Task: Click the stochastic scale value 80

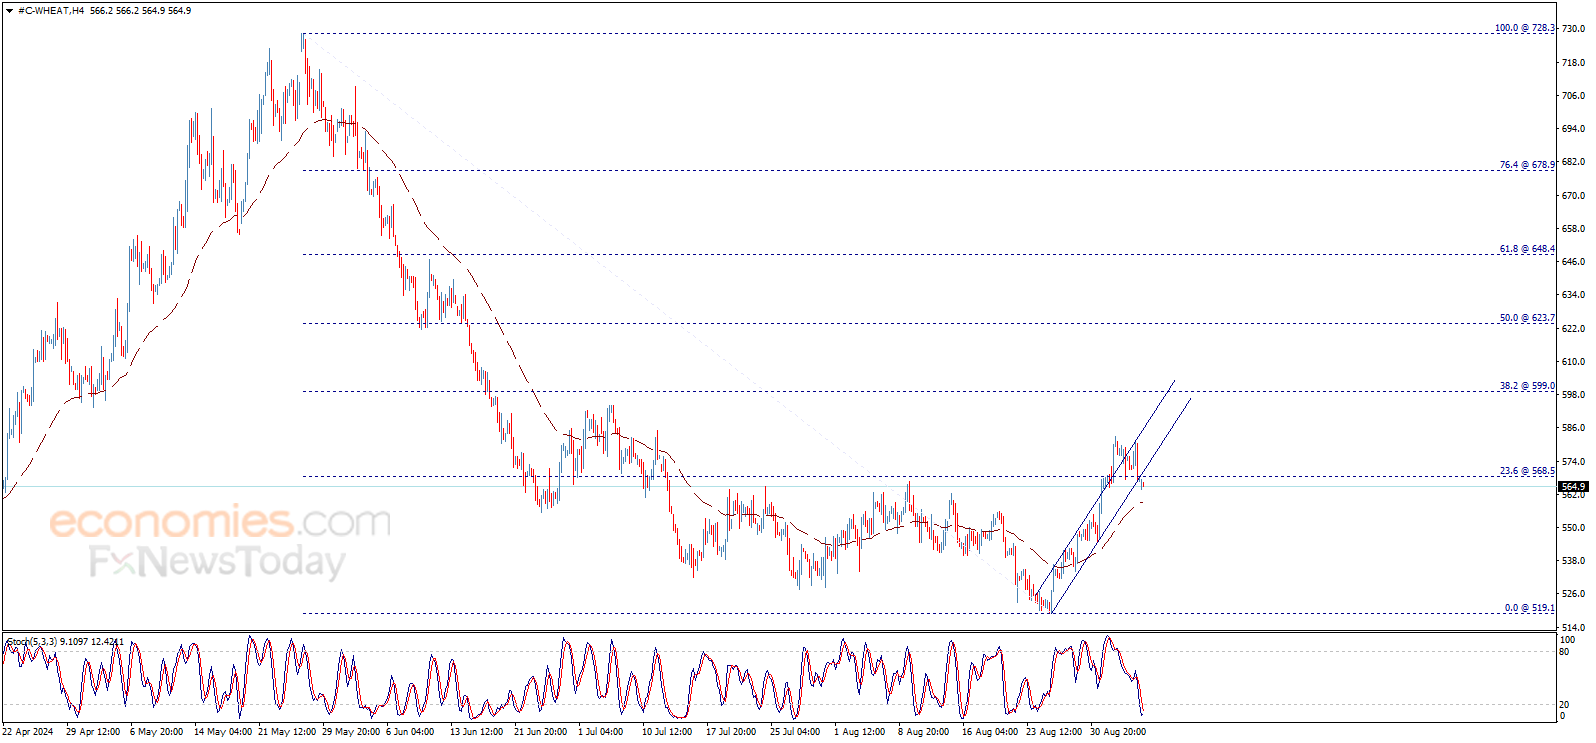Action: tap(1565, 652)
